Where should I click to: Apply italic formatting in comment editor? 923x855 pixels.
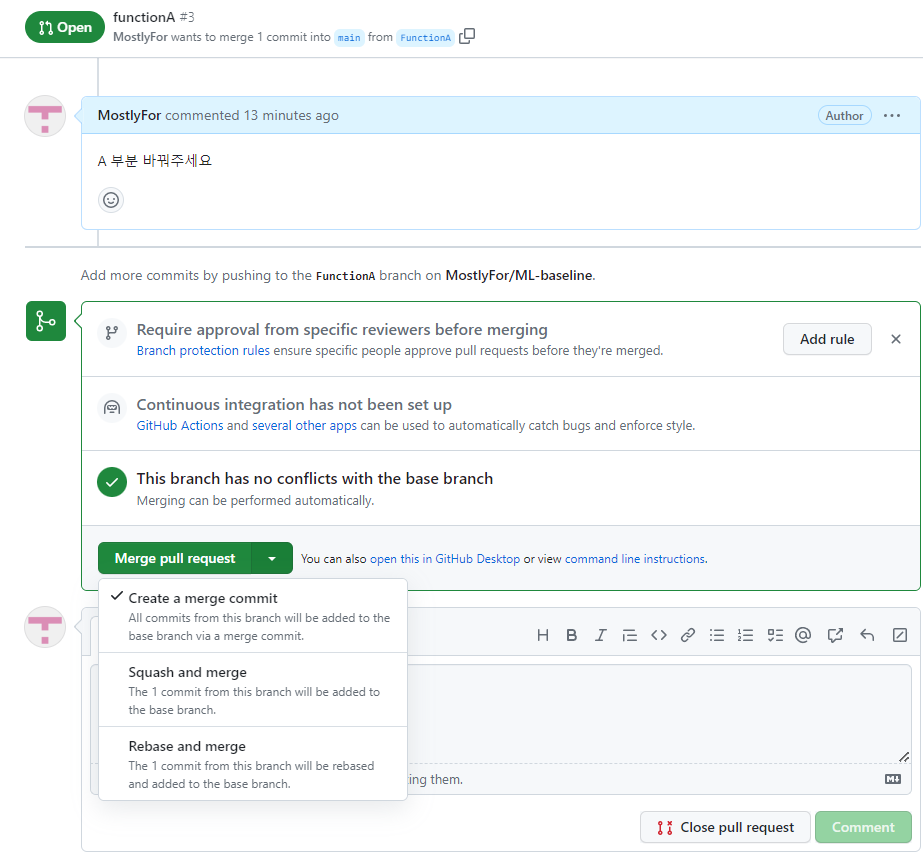pos(600,635)
